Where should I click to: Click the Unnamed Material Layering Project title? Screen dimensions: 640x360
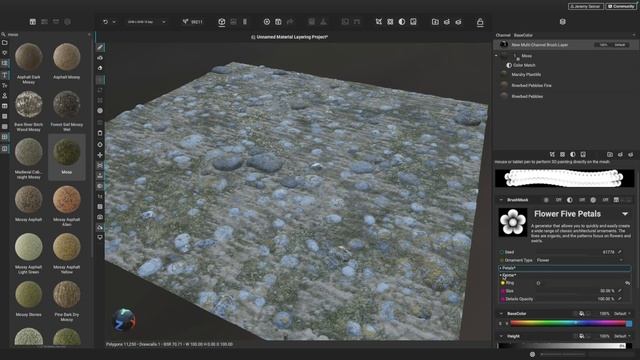[292, 37]
